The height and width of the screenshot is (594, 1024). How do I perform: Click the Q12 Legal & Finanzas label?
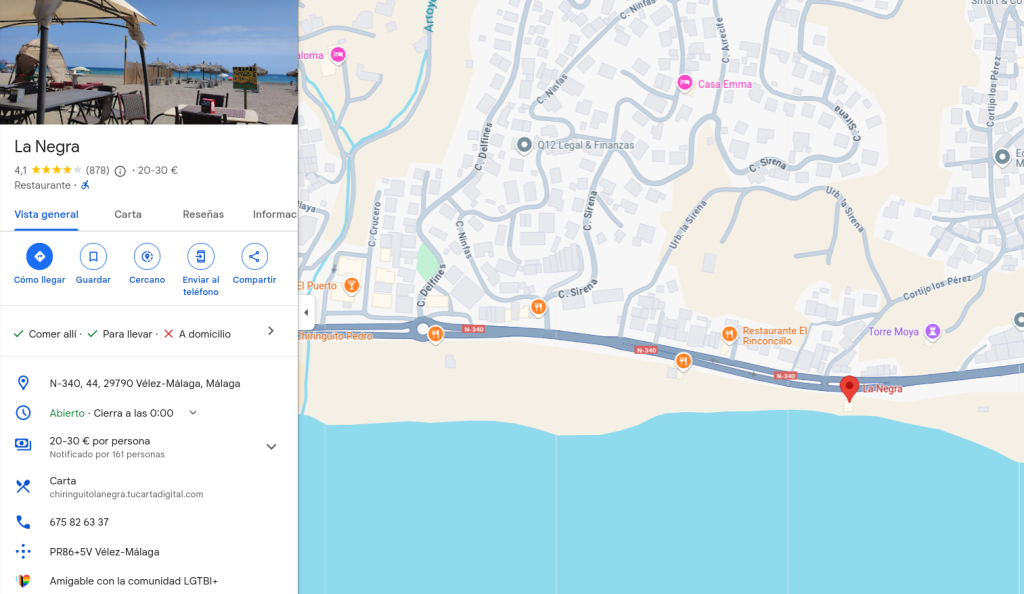[586, 145]
